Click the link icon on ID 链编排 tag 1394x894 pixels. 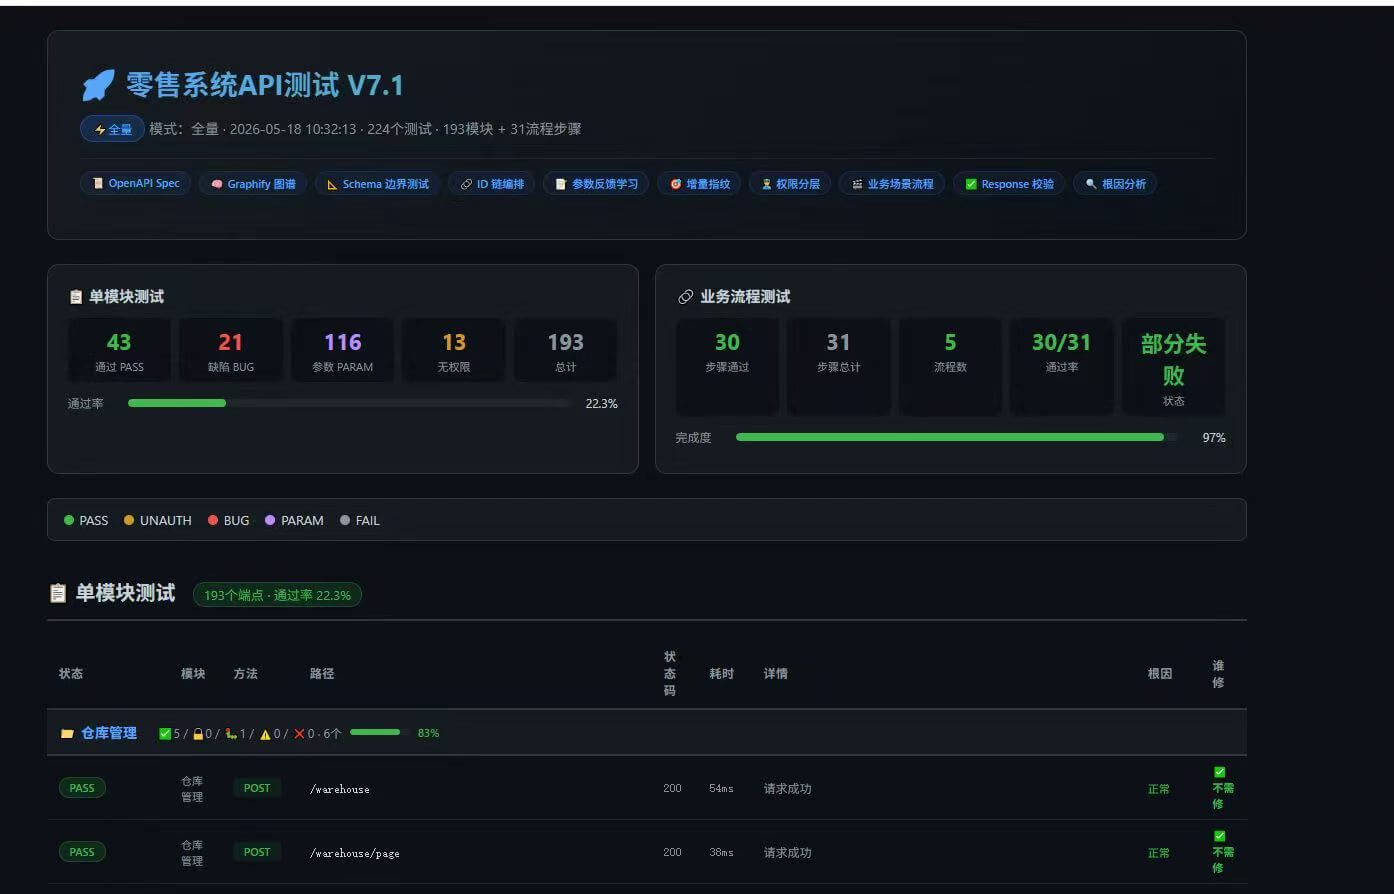coord(466,184)
